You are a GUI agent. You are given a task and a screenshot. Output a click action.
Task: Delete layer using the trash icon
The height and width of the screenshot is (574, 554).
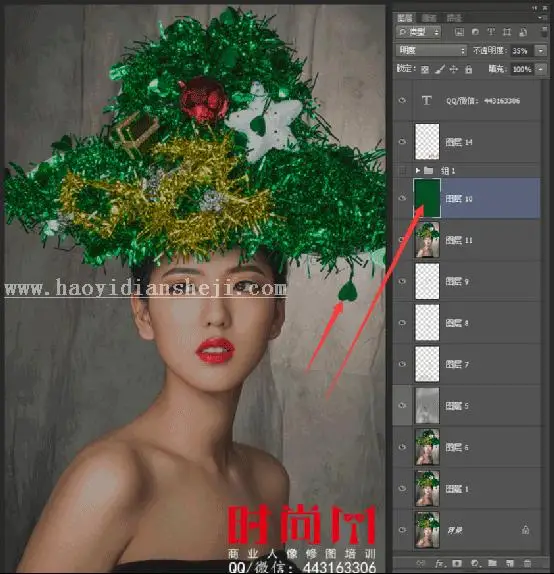click(527, 563)
